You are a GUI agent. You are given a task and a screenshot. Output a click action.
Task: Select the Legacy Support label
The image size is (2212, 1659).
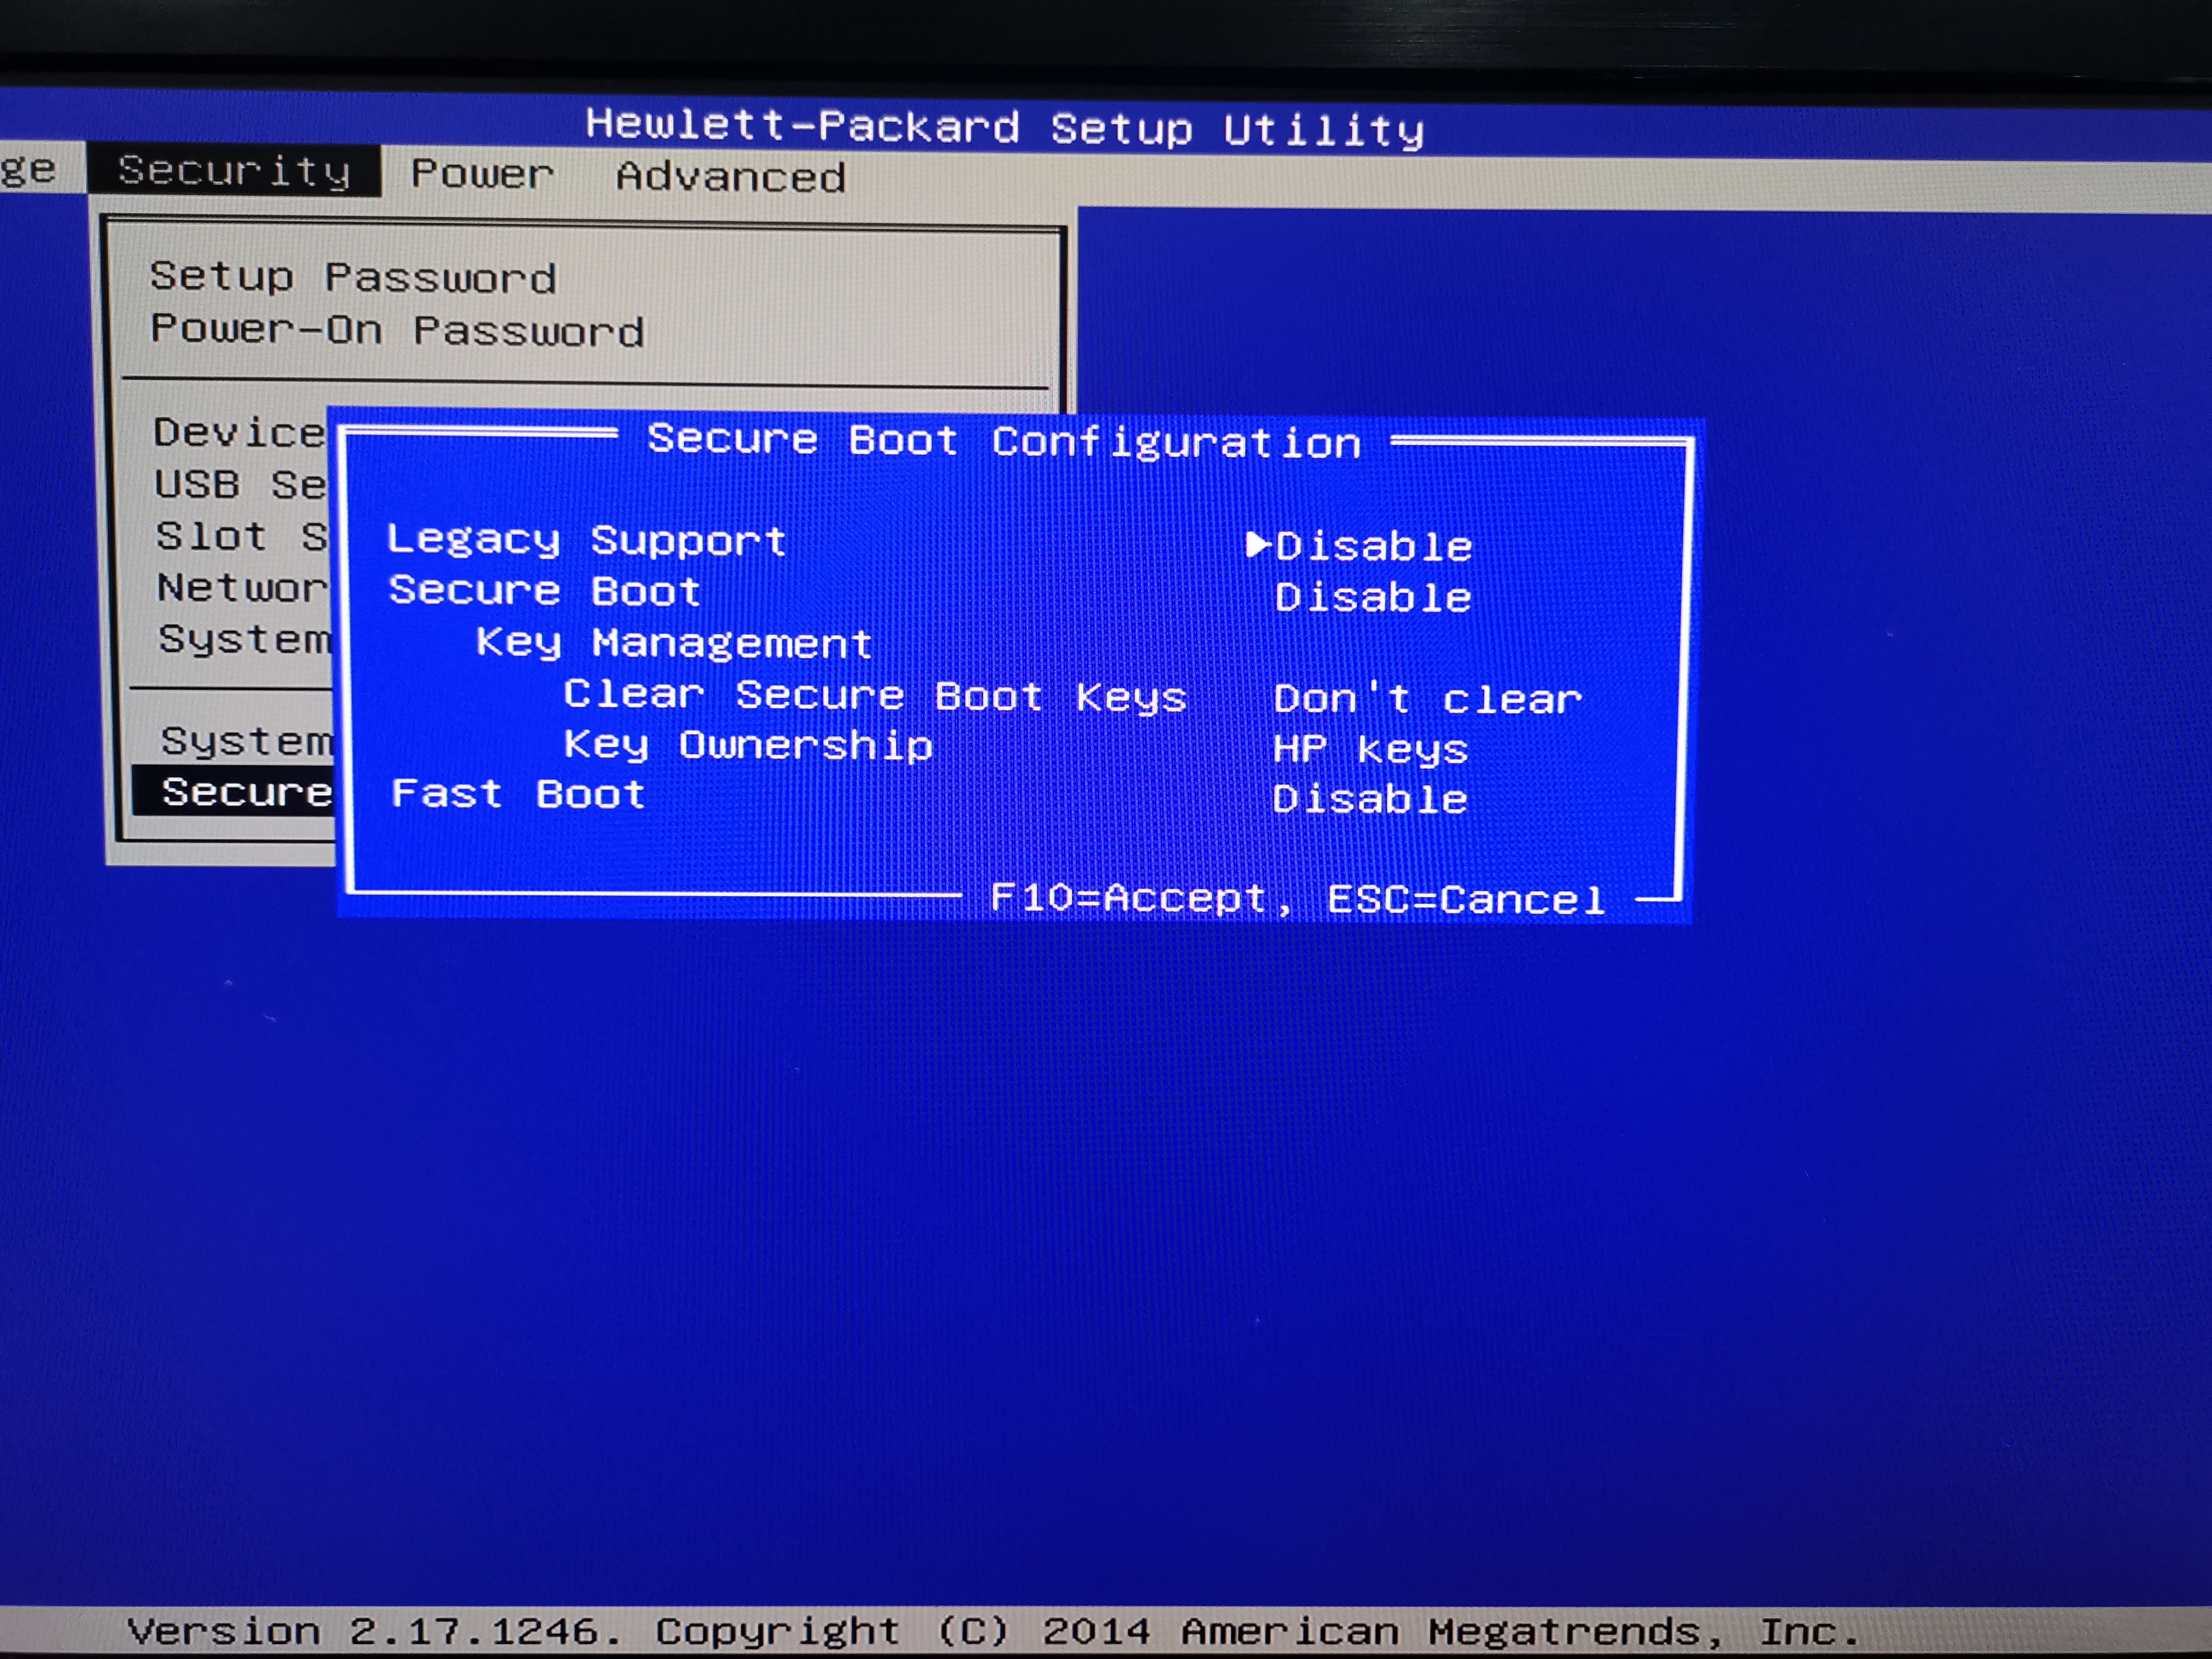point(587,540)
